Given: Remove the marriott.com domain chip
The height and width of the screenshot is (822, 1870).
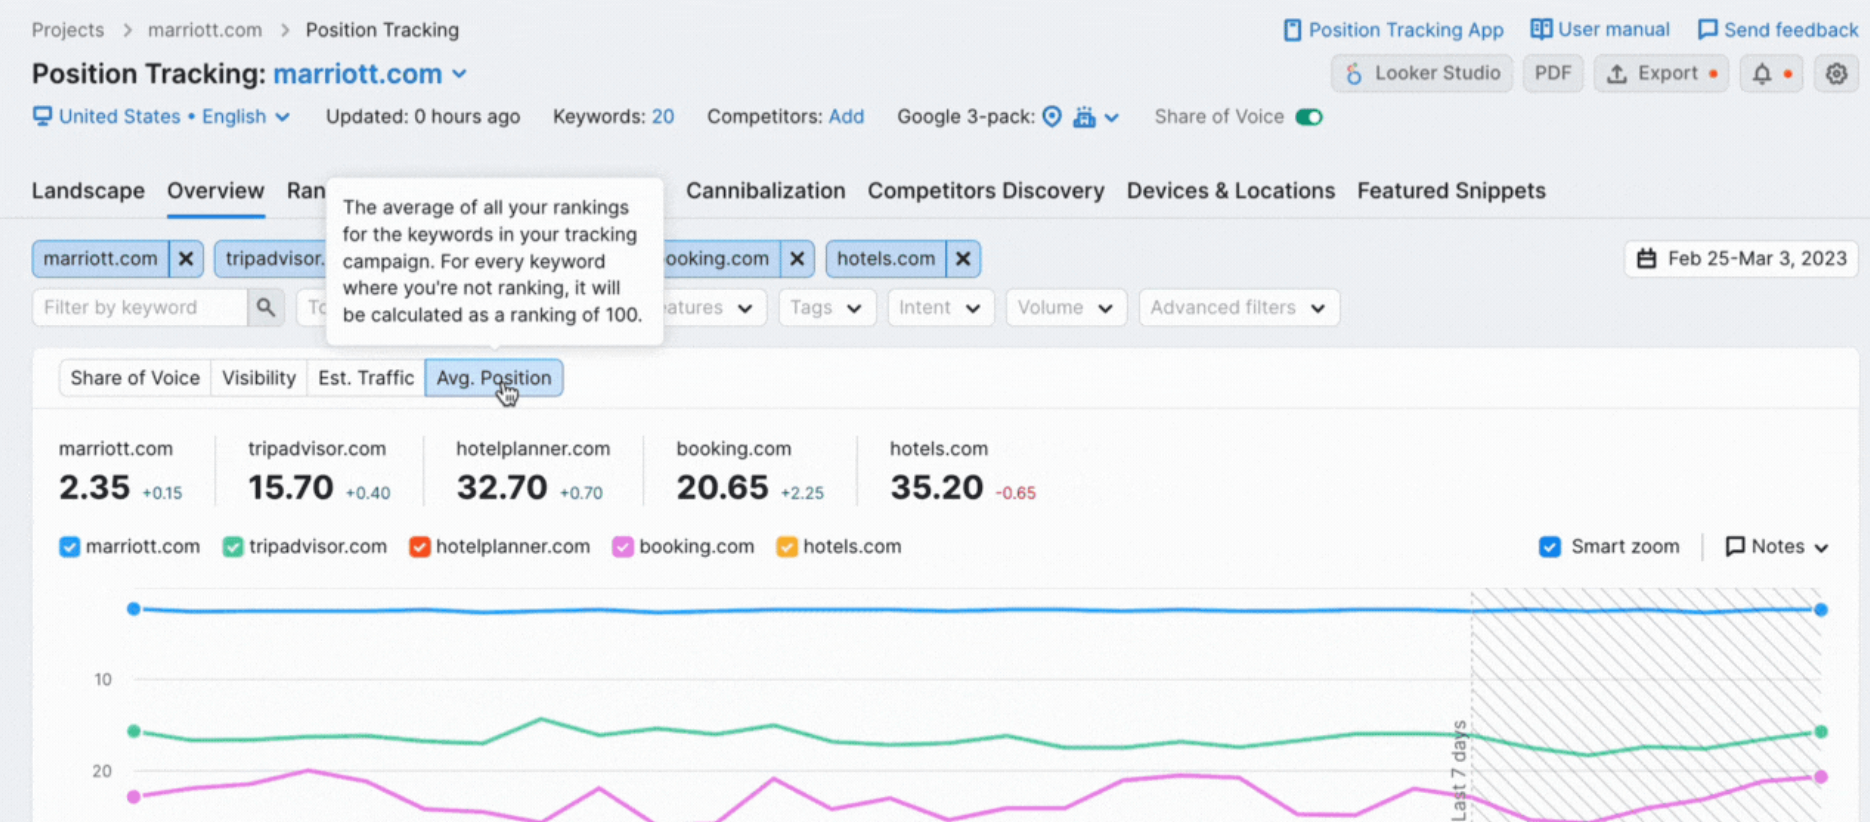Looking at the screenshot, I should [x=186, y=259].
